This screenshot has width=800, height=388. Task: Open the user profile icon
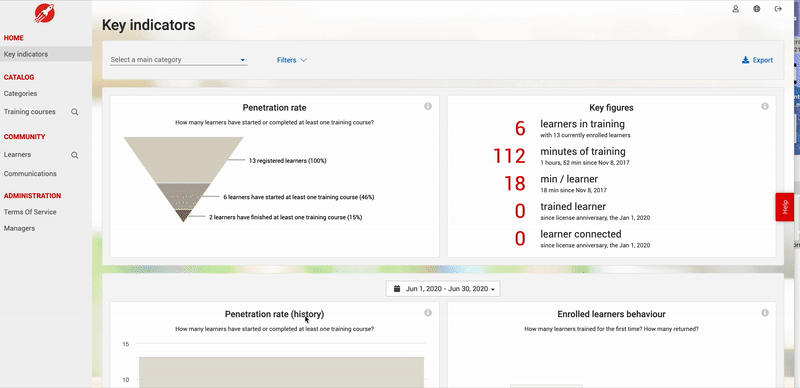pyautogui.click(x=735, y=9)
